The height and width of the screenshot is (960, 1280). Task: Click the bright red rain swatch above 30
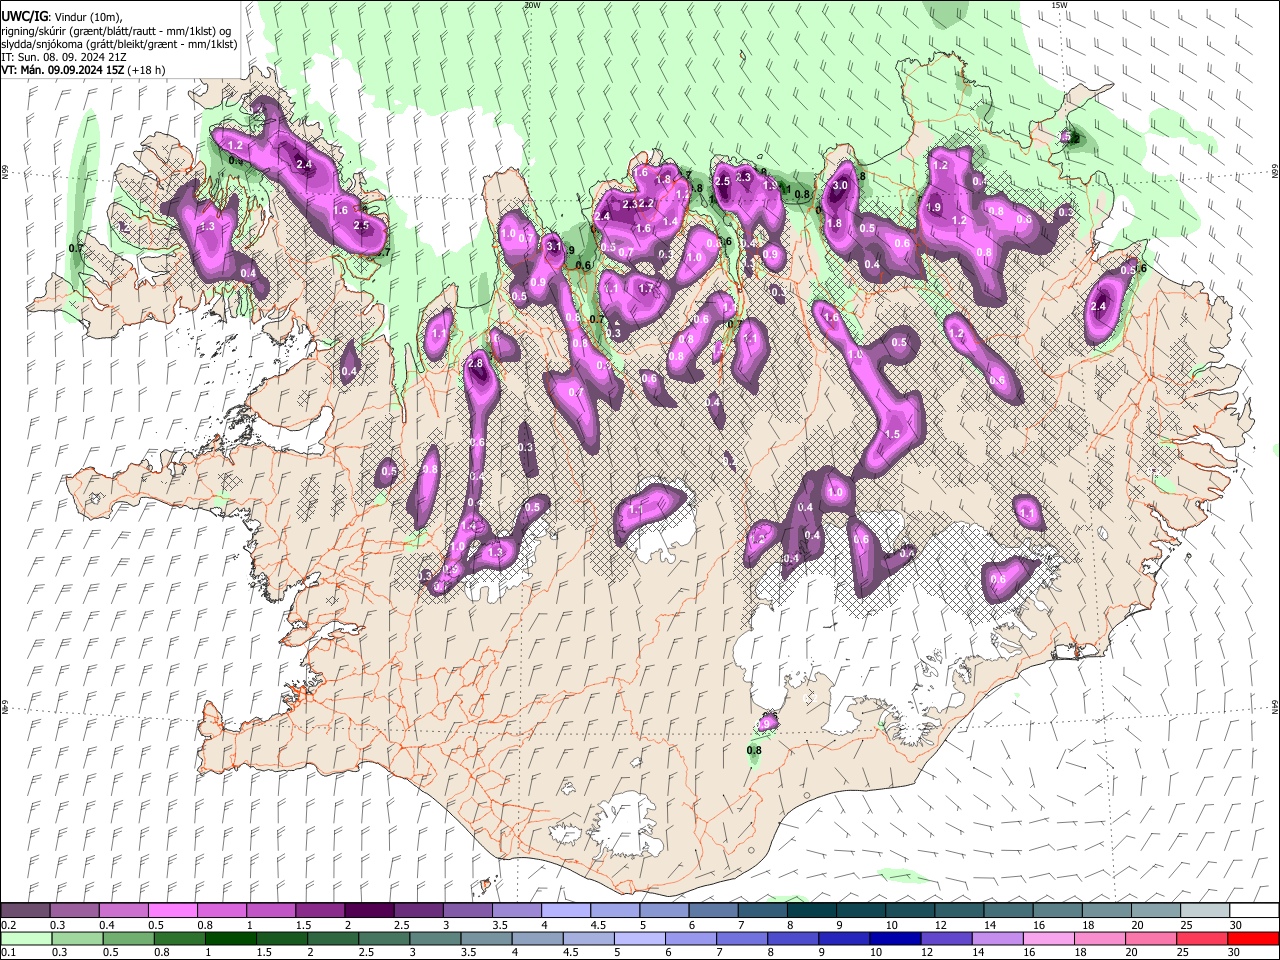click(x=1256, y=939)
